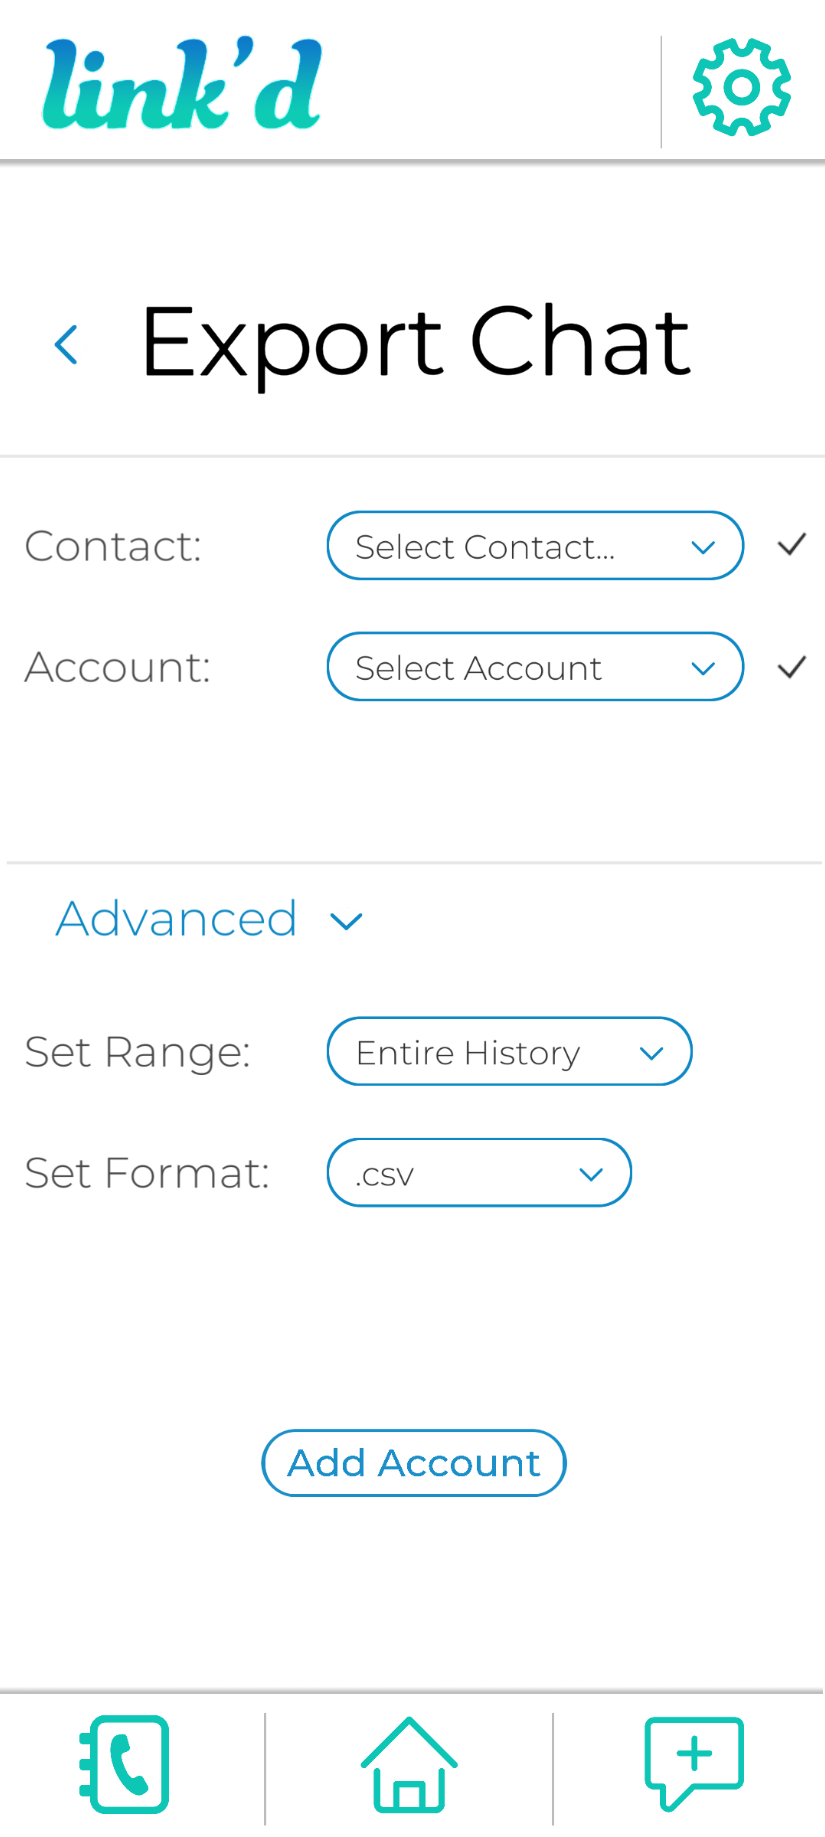Go back using the left chevron
Image resolution: width=825 pixels, height=1837 pixels.
pos(66,345)
